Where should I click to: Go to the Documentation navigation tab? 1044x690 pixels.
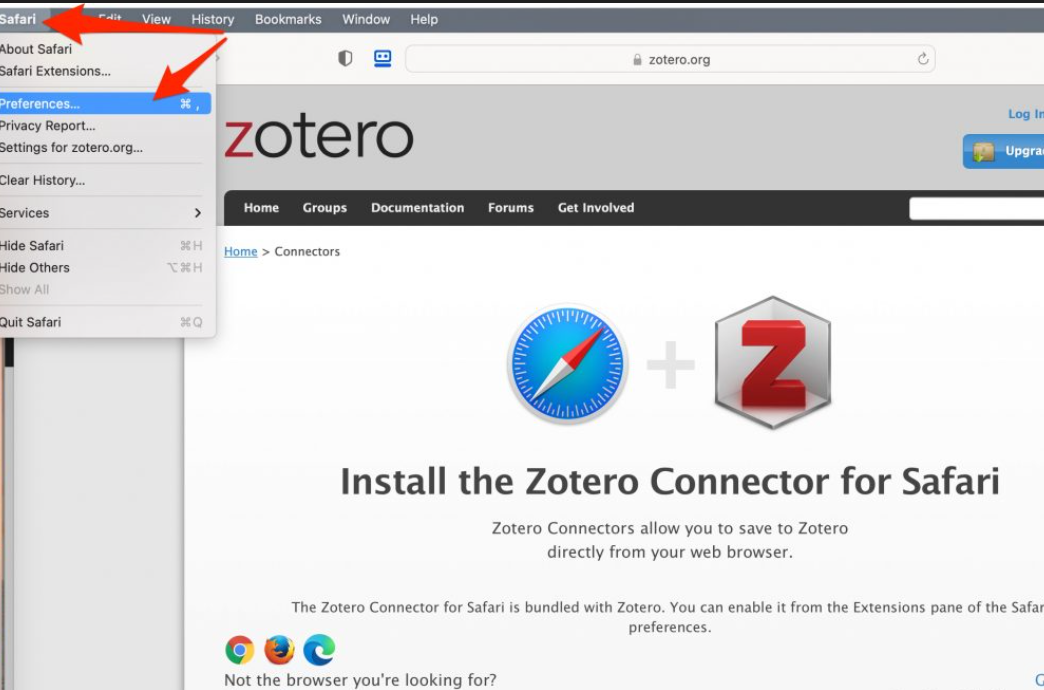417,208
